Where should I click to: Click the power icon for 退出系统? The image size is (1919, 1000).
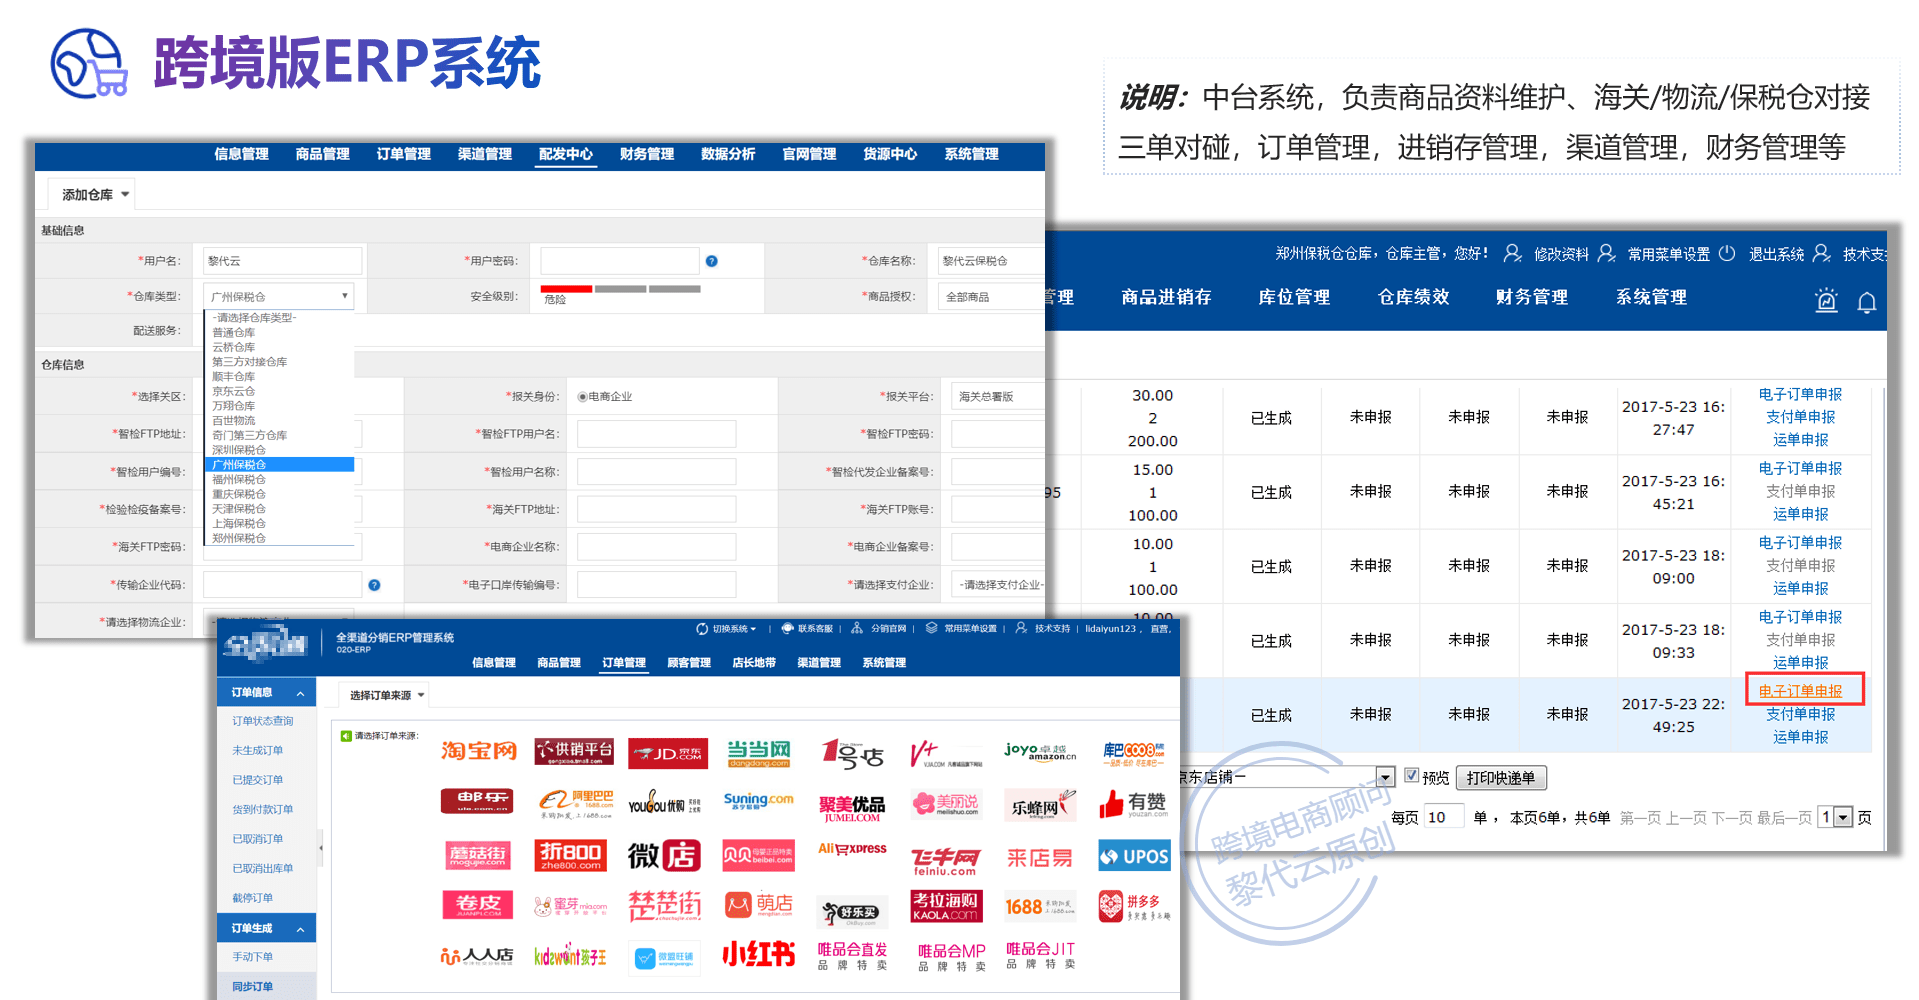1727,253
